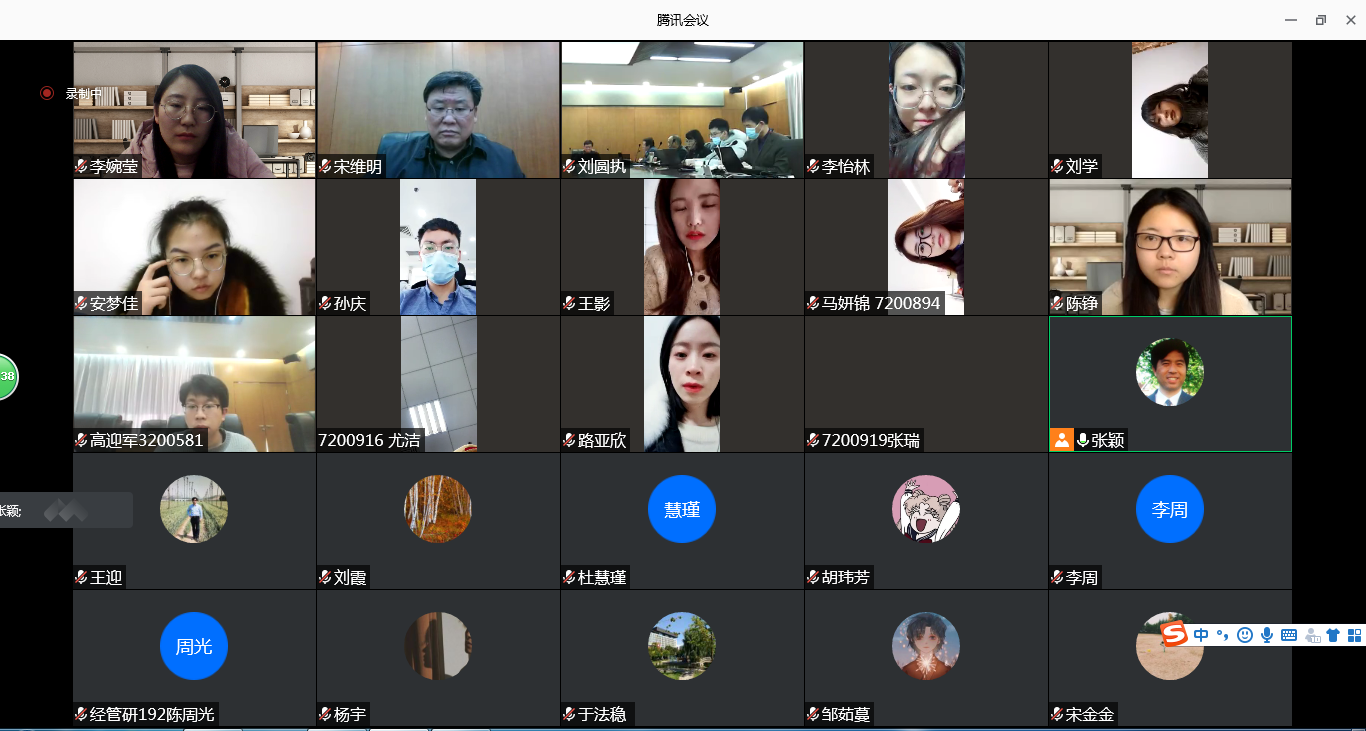Image resolution: width=1366 pixels, height=731 pixels.
Task: Open the Sogou toolbox grid icon
Action: point(1355,635)
